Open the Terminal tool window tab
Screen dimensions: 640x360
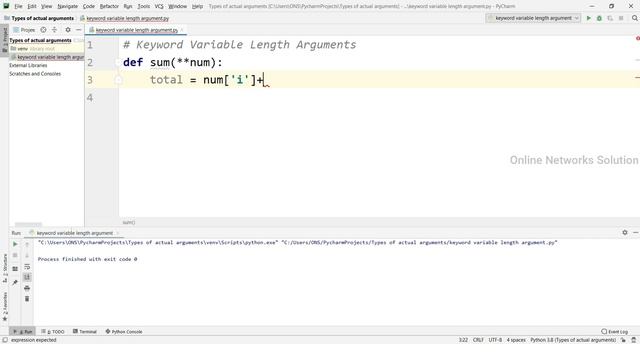pyautogui.click(x=85, y=331)
